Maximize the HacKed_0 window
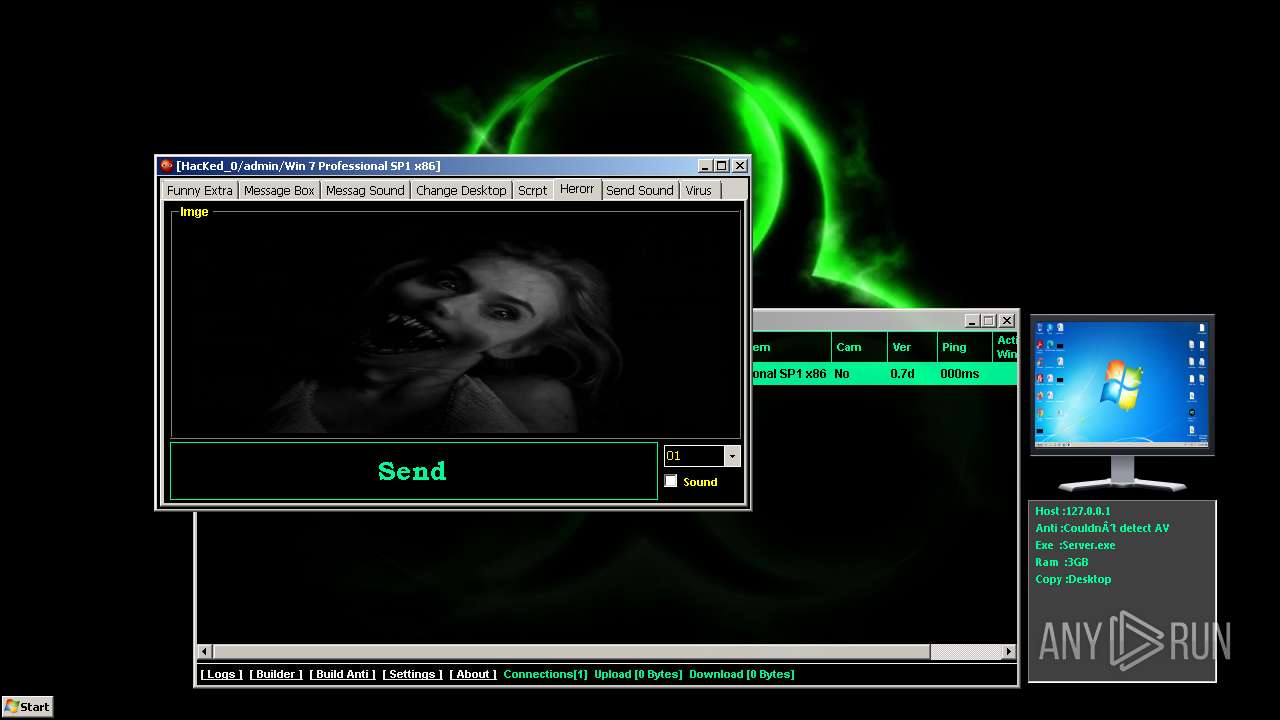Screen dimensions: 1280x720 pyautogui.click(x=721, y=166)
